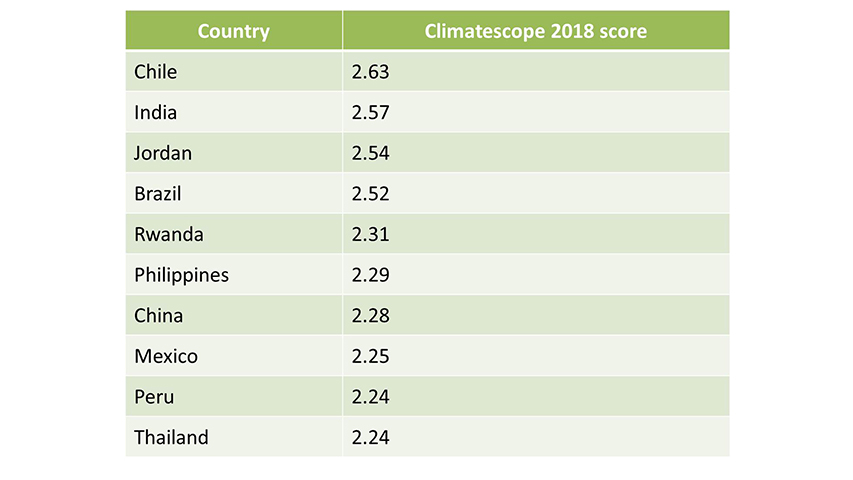The width and height of the screenshot is (853, 480).
Task: Click China's score value 2.28
Action: (x=370, y=316)
